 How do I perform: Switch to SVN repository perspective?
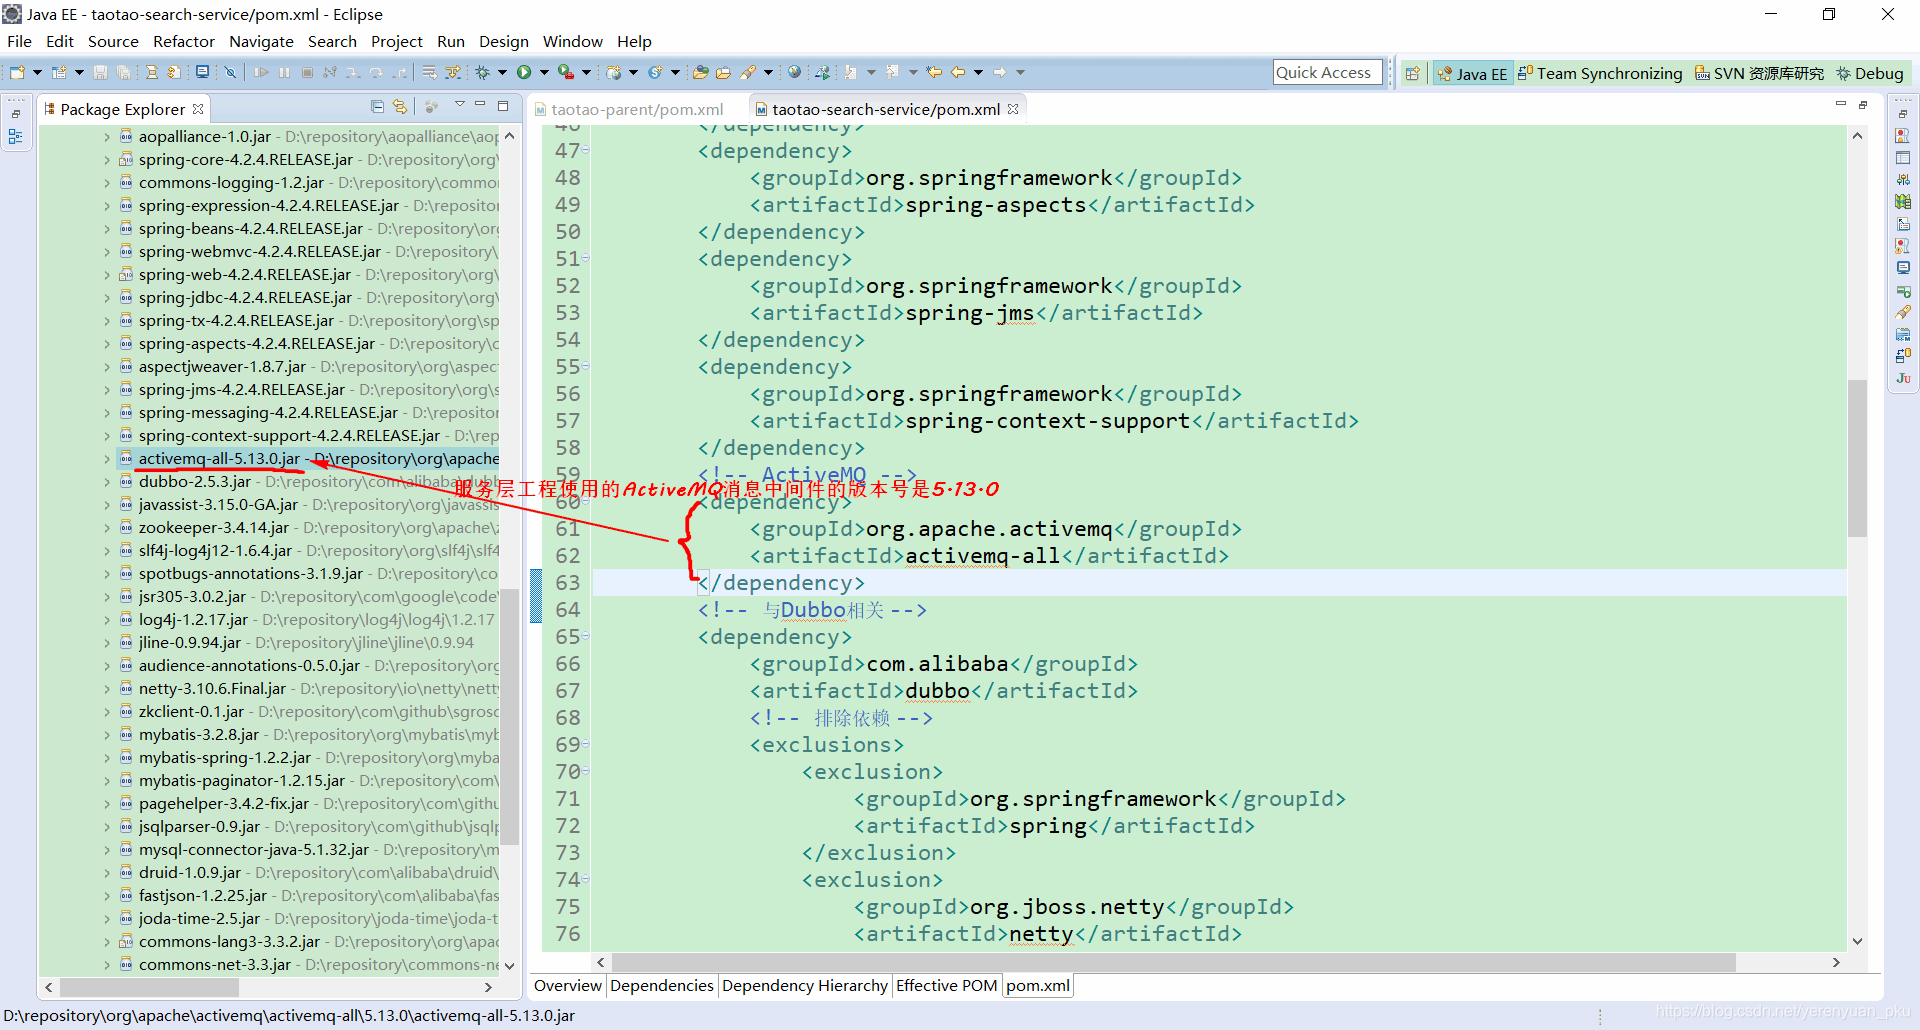tap(1759, 73)
